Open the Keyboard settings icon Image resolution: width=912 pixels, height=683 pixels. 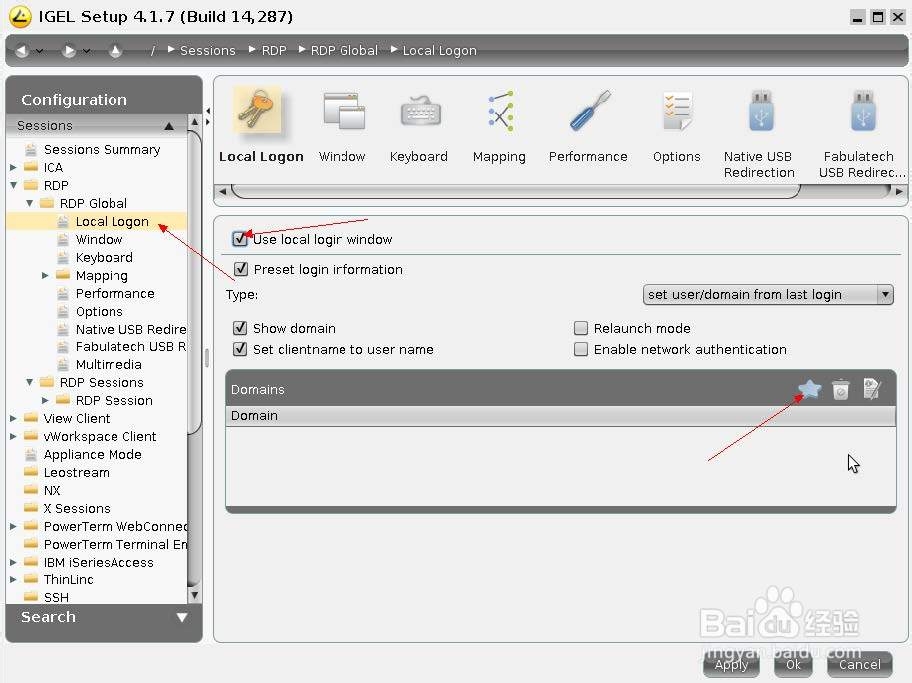point(421,111)
